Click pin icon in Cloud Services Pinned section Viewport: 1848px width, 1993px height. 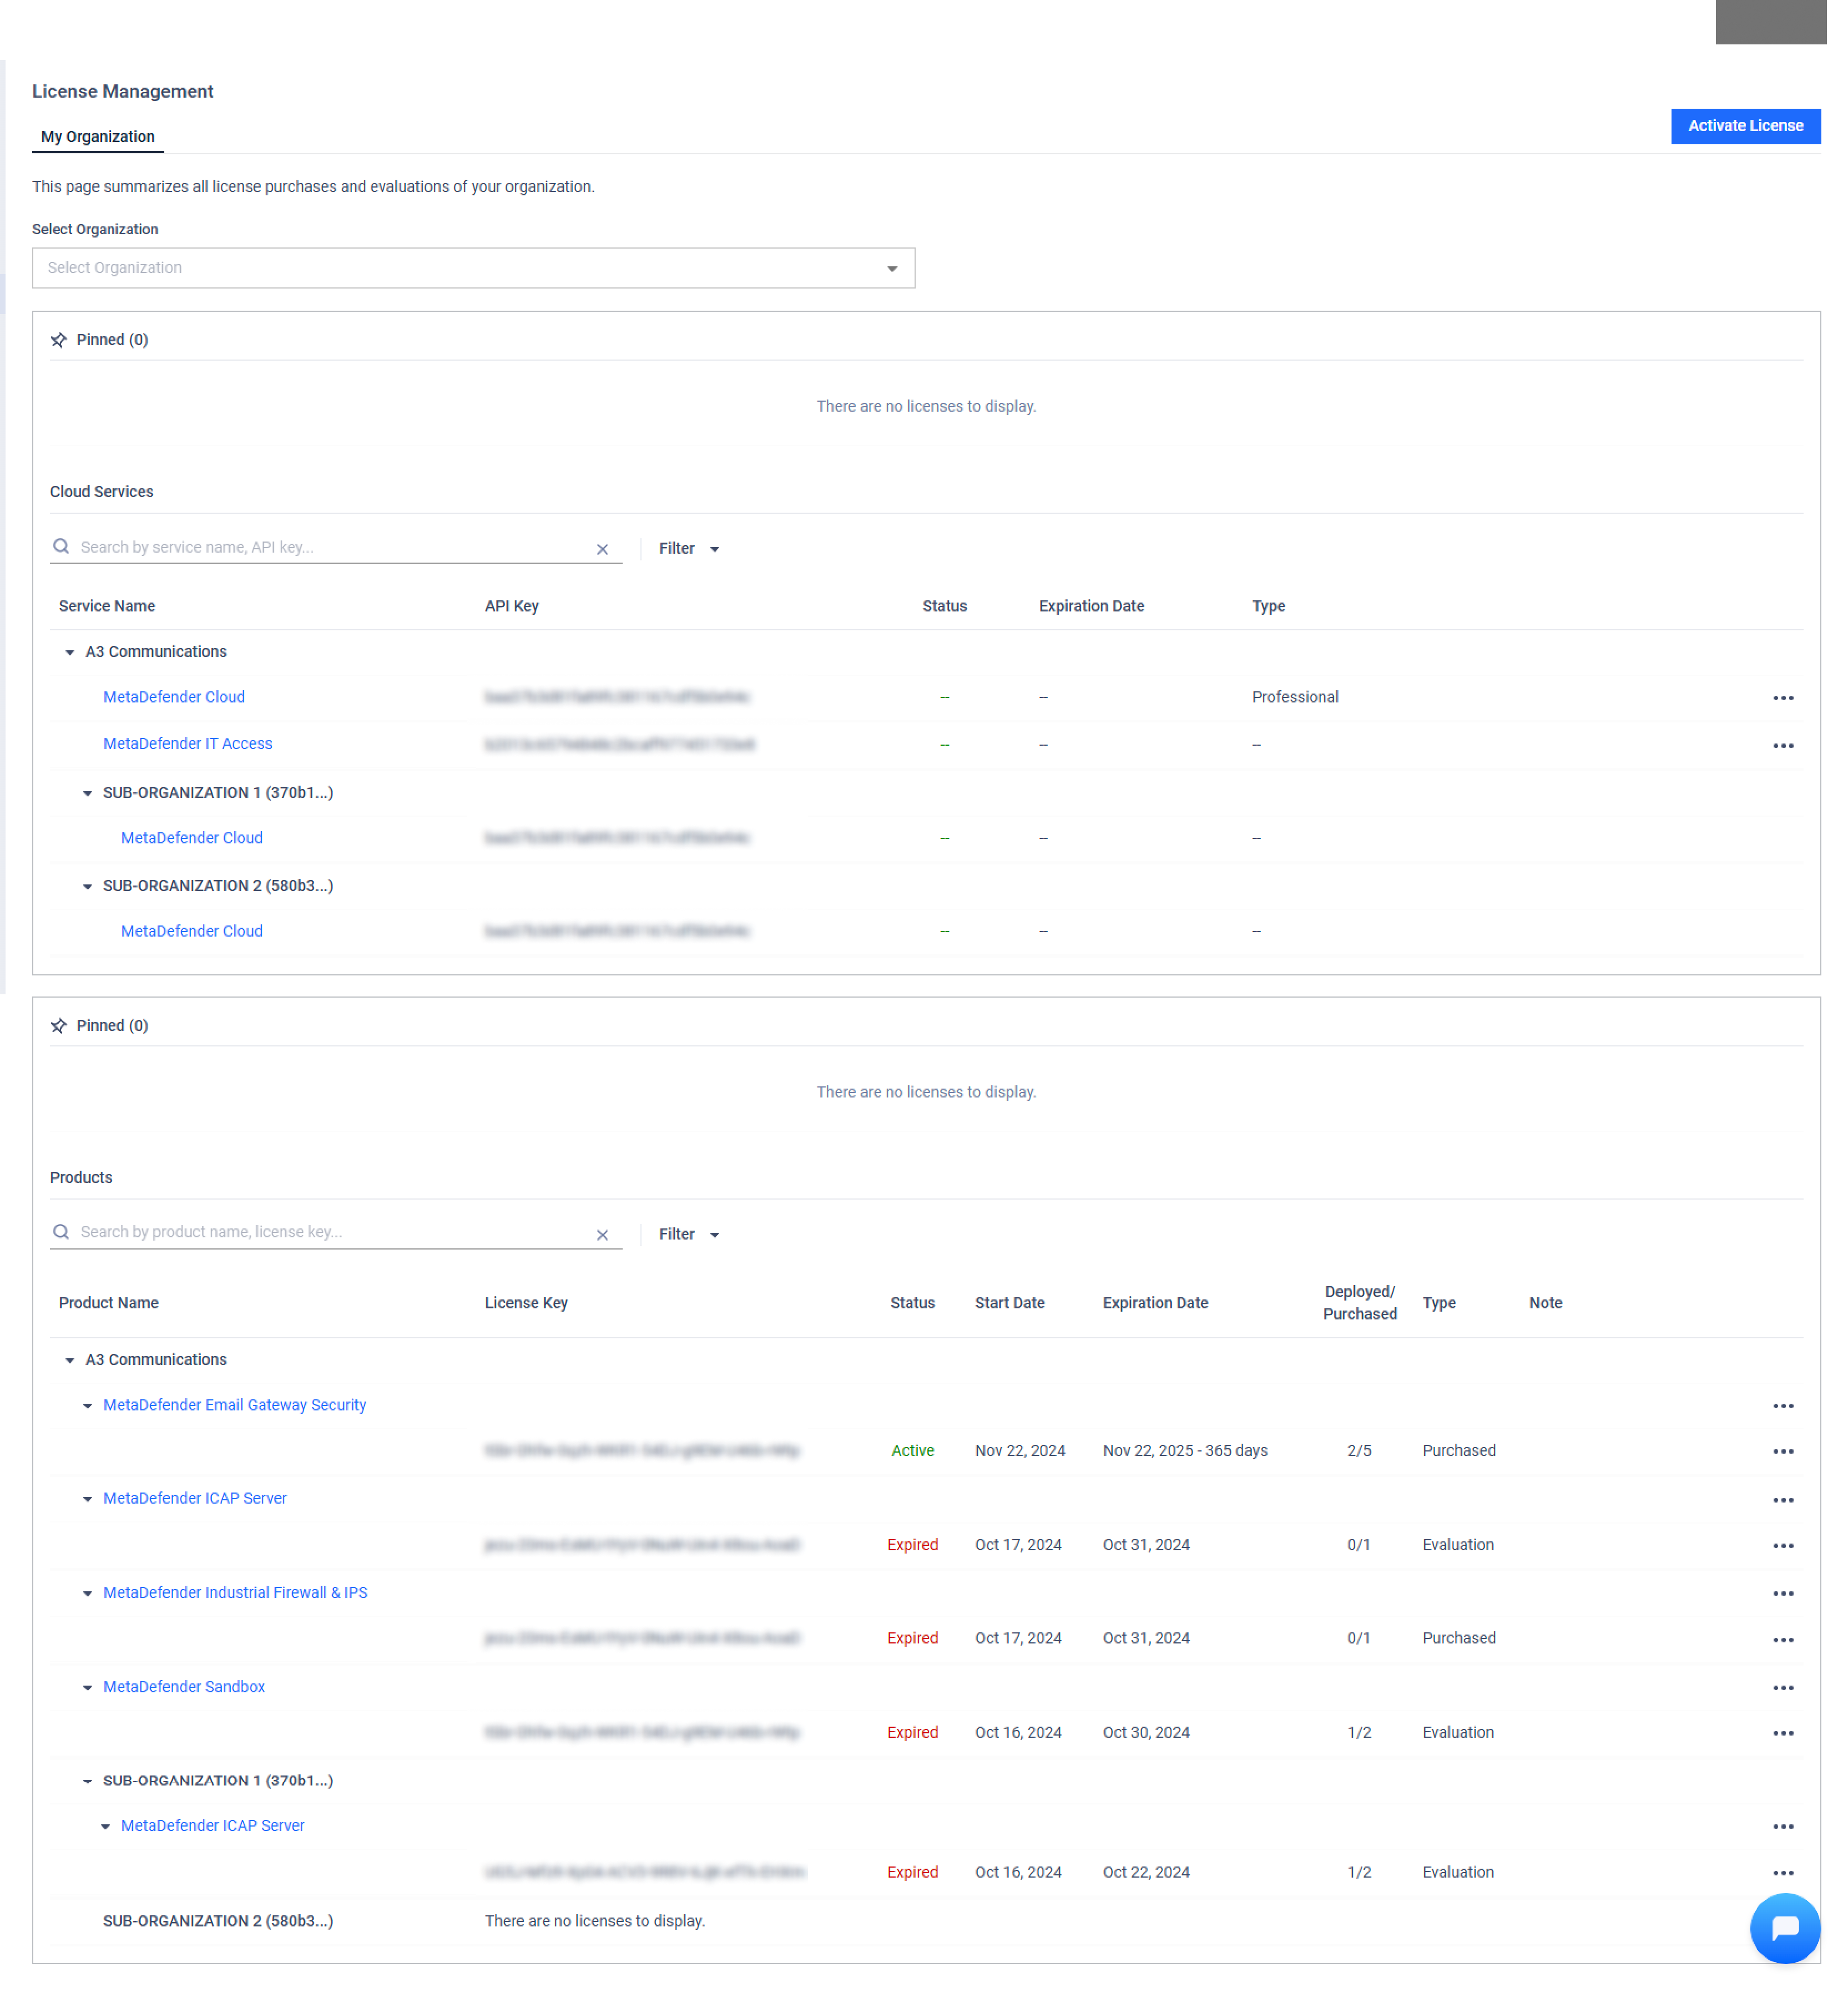(x=59, y=340)
